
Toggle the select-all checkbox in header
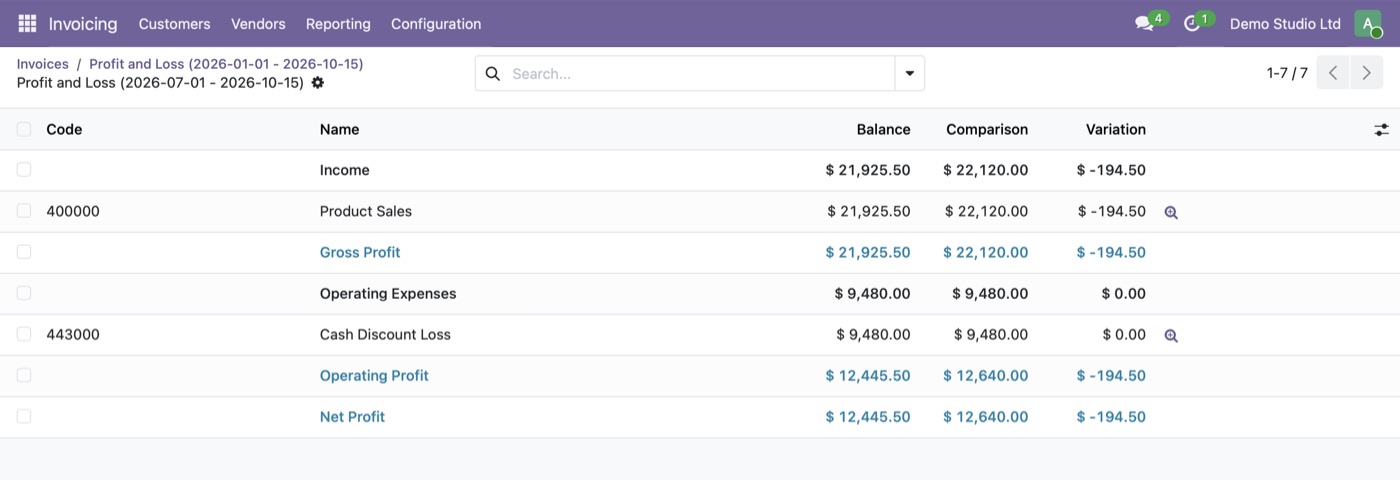coord(24,129)
